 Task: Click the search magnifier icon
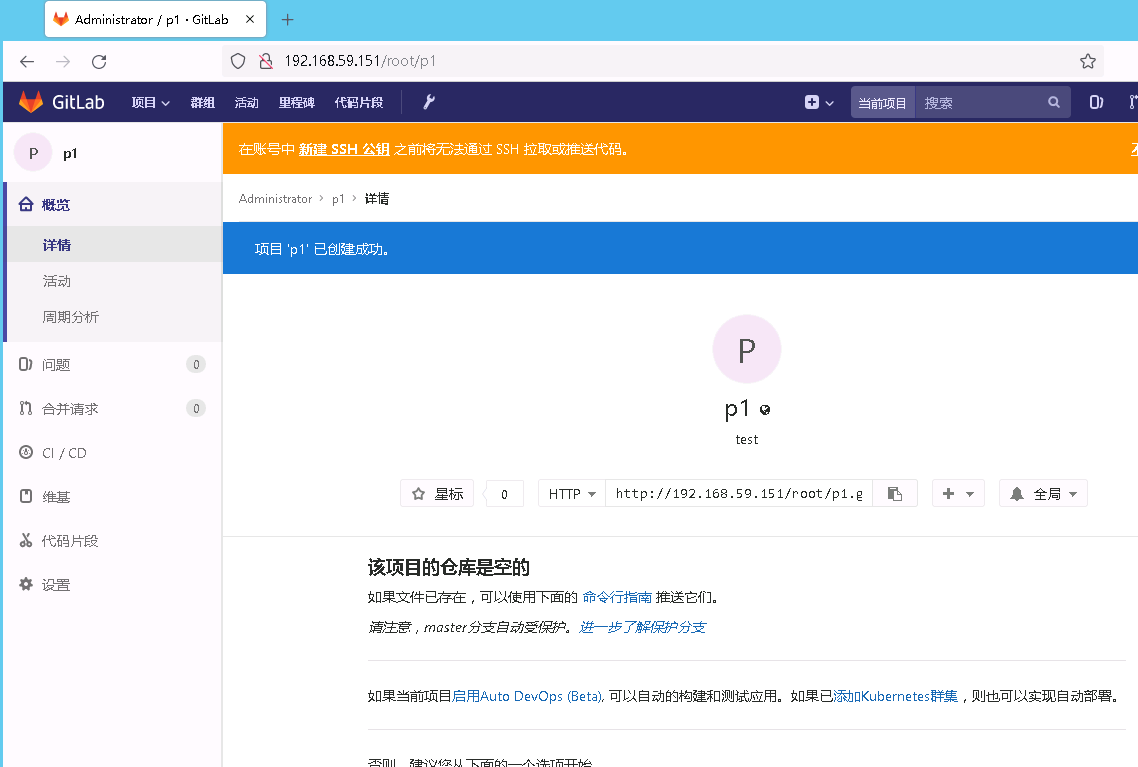pyautogui.click(x=1054, y=102)
